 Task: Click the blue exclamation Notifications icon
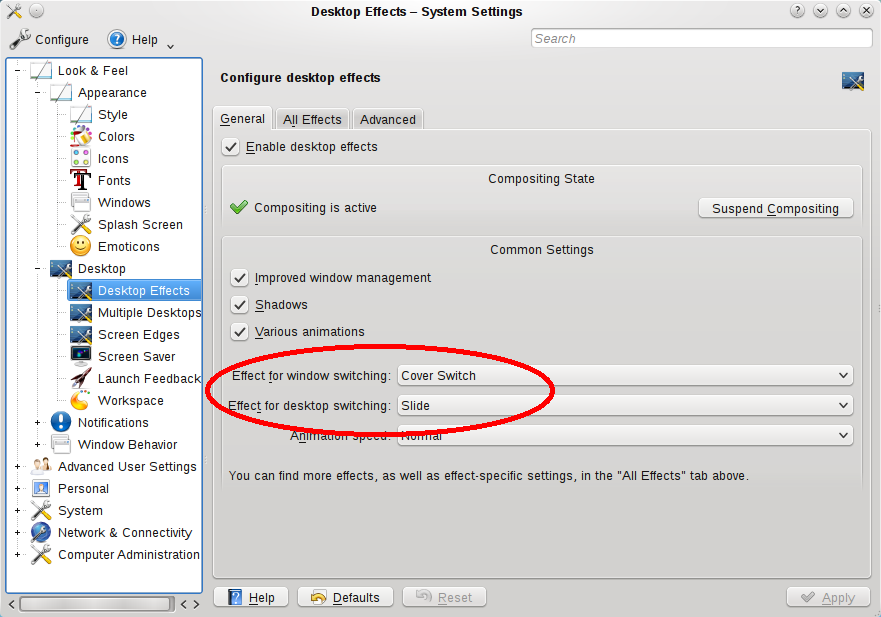coord(61,422)
